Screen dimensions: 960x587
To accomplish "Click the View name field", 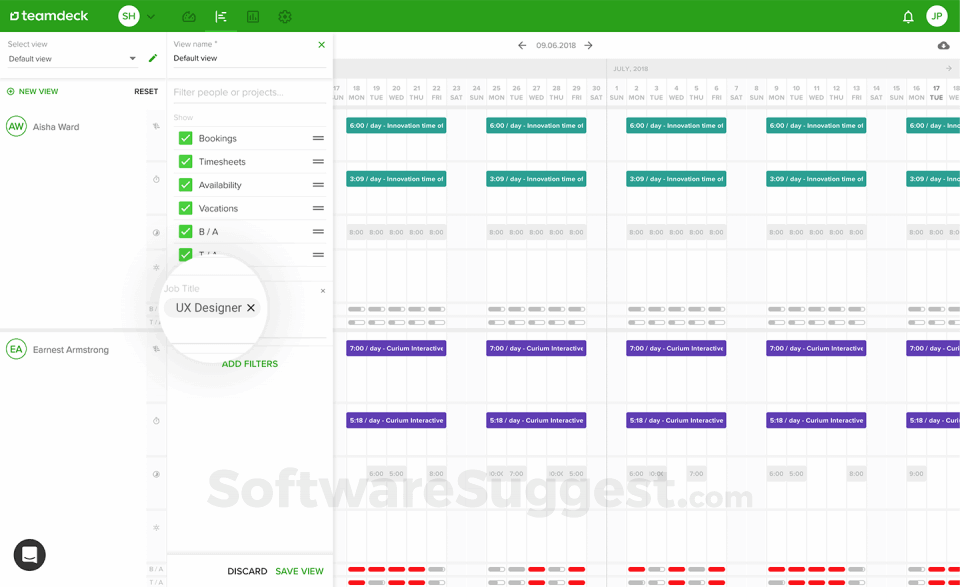I will [249, 58].
